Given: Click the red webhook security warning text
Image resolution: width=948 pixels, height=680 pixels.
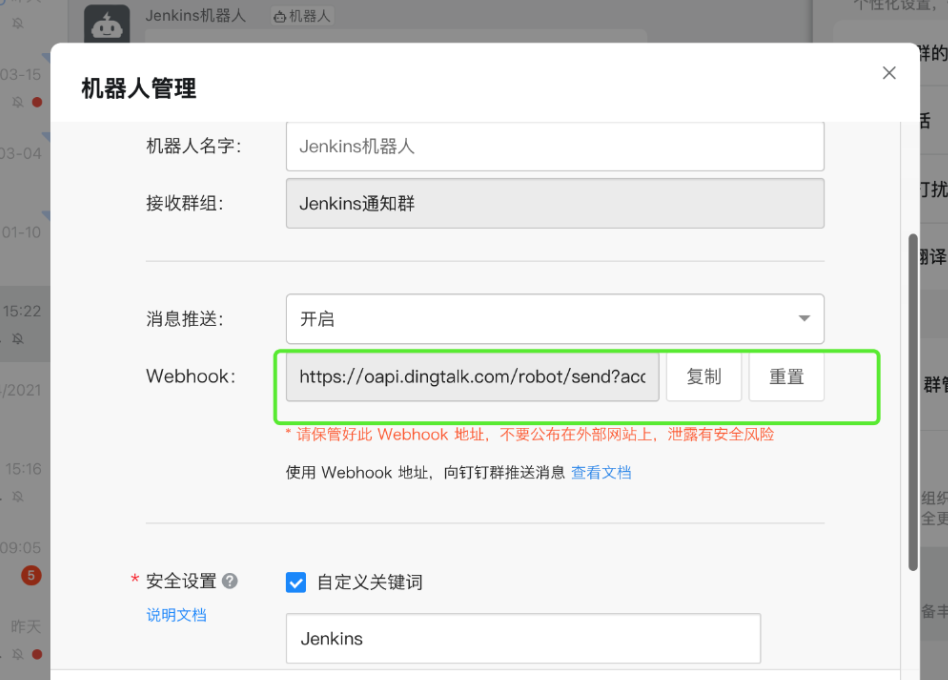Looking at the screenshot, I should [x=530, y=435].
